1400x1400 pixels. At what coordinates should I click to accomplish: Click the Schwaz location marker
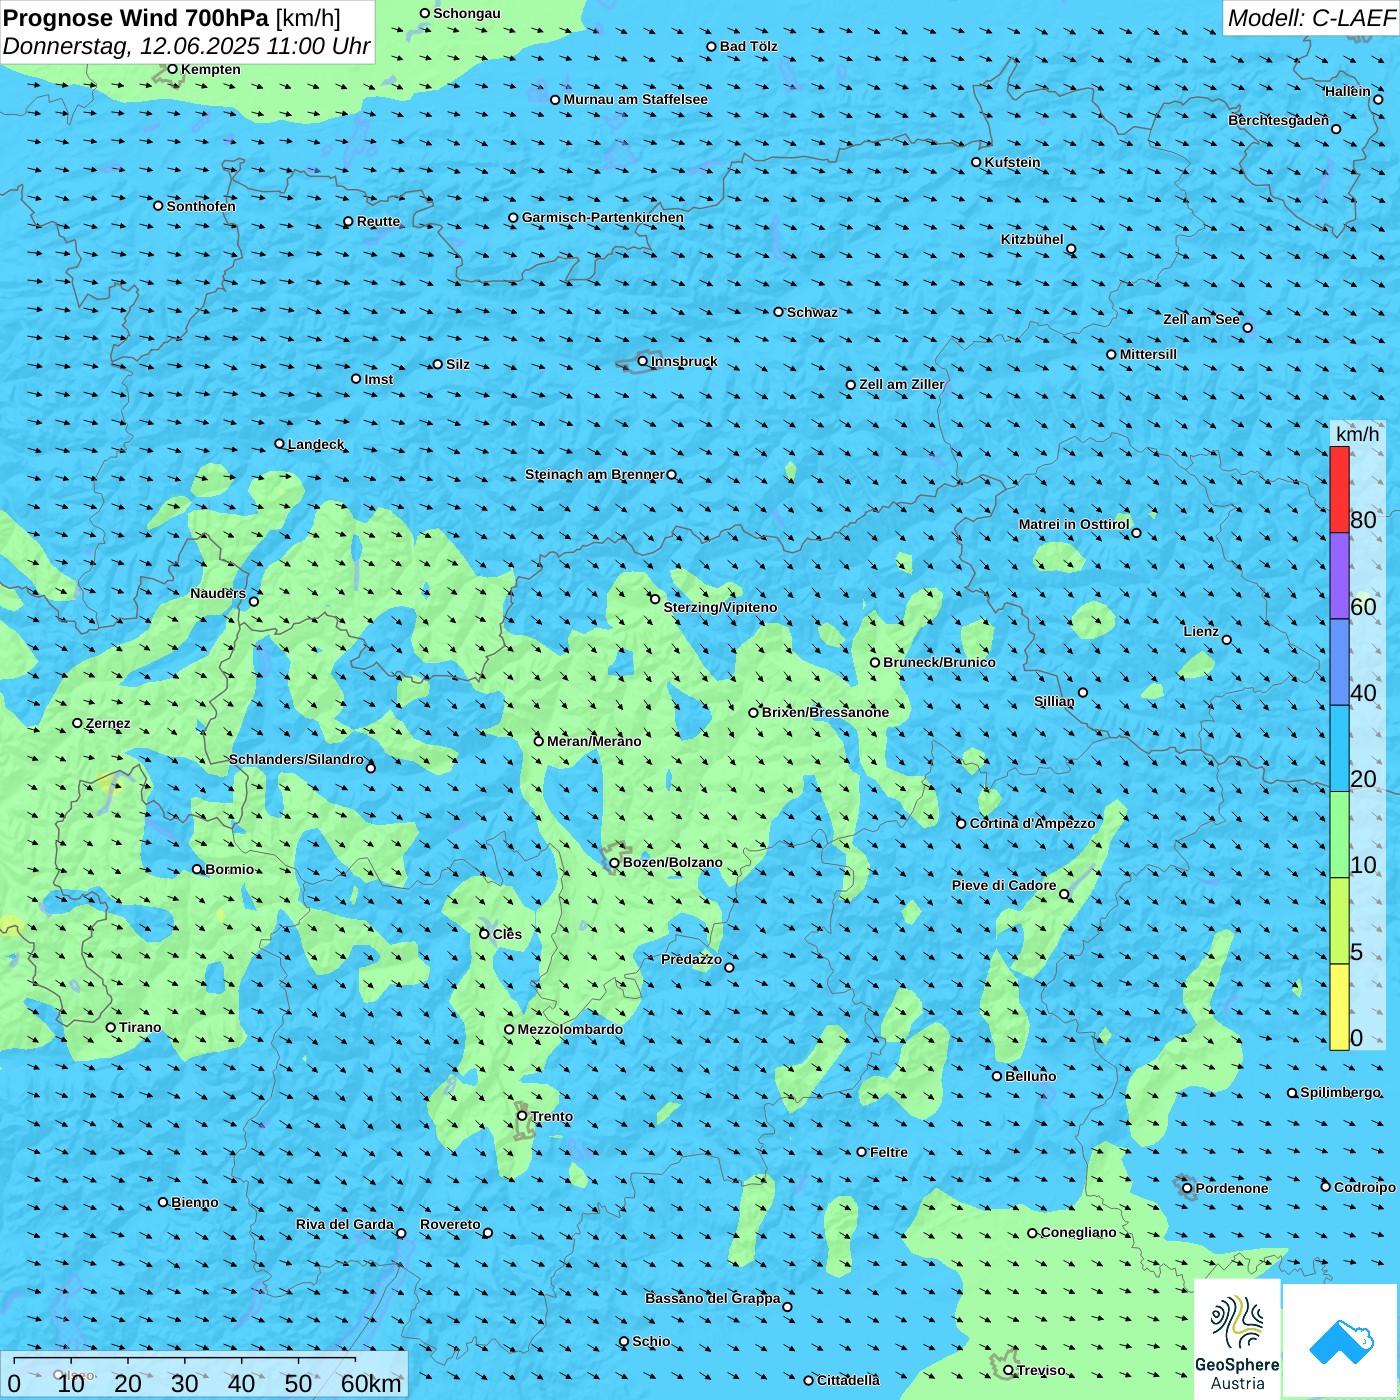[779, 312]
